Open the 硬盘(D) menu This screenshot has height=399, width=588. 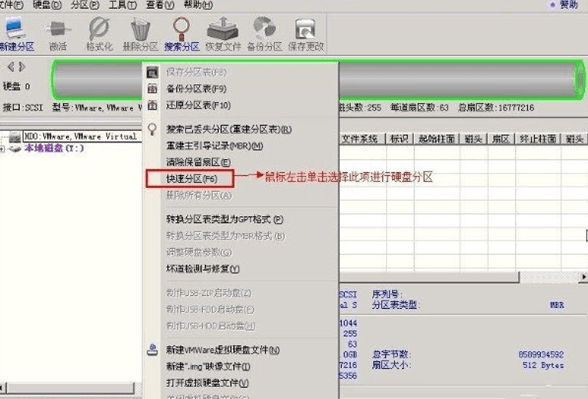[47, 5]
